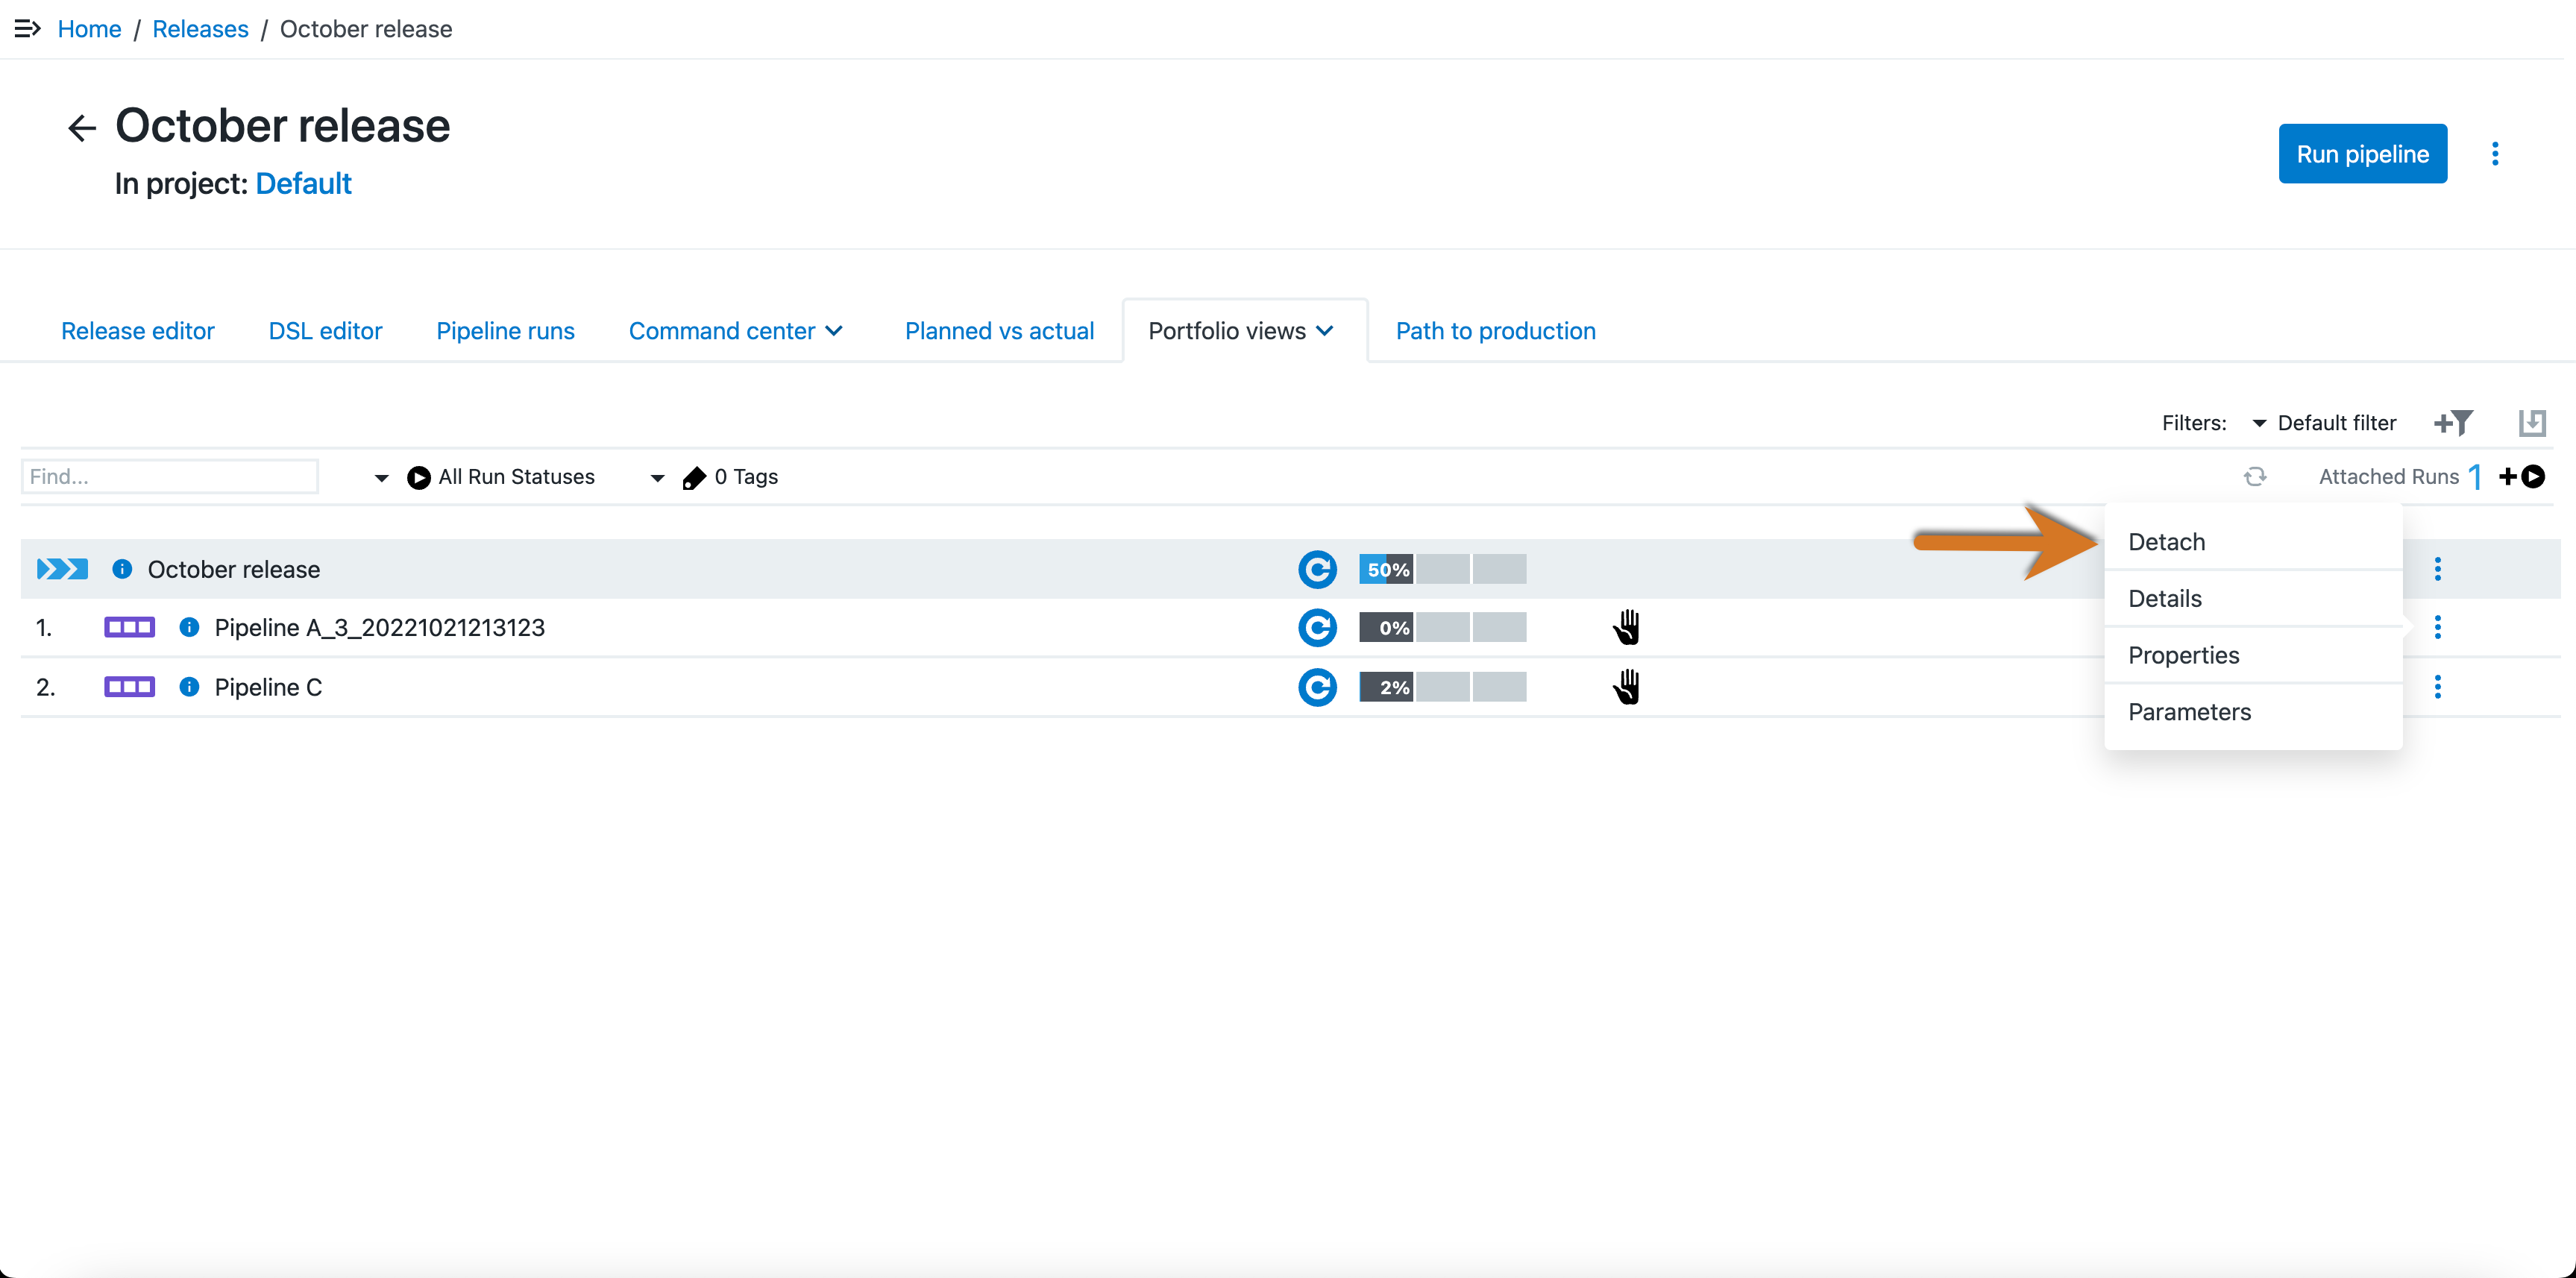The width and height of the screenshot is (2576, 1278).
Task: Click the info icon on October release row
Action: pyautogui.click(x=122, y=569)
